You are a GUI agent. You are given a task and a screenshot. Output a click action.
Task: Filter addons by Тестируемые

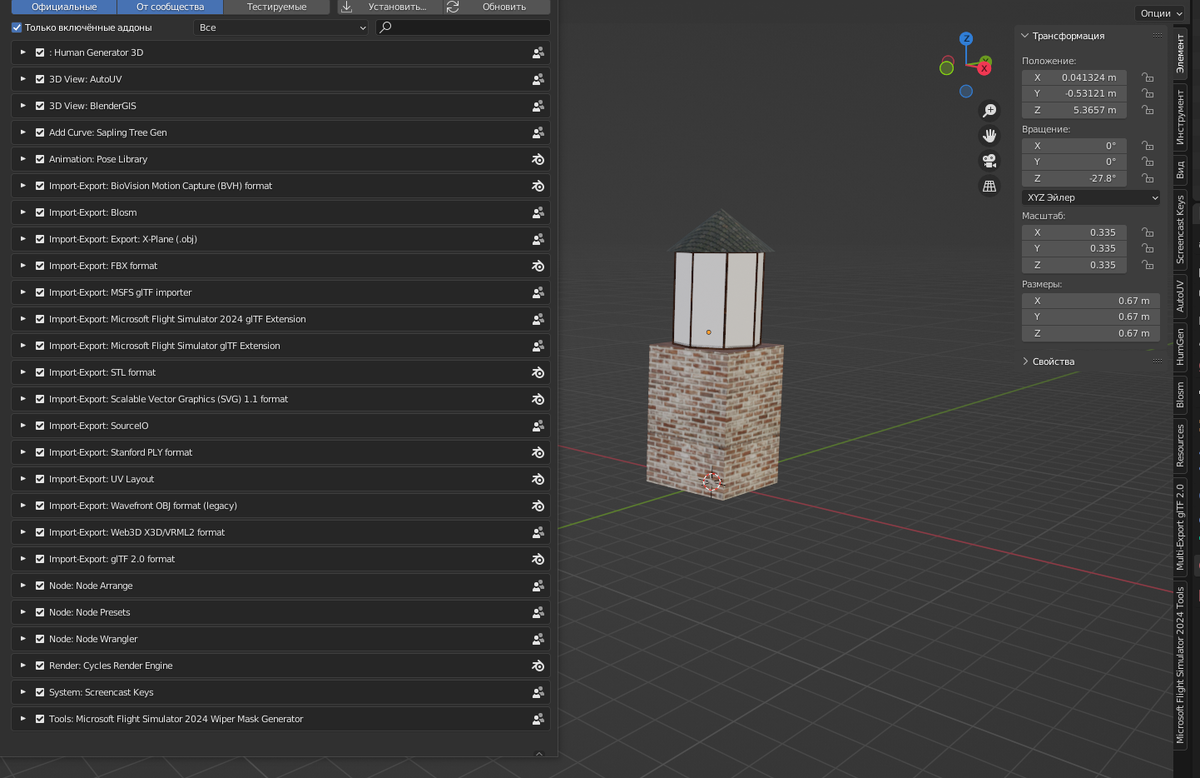point(276,7)
